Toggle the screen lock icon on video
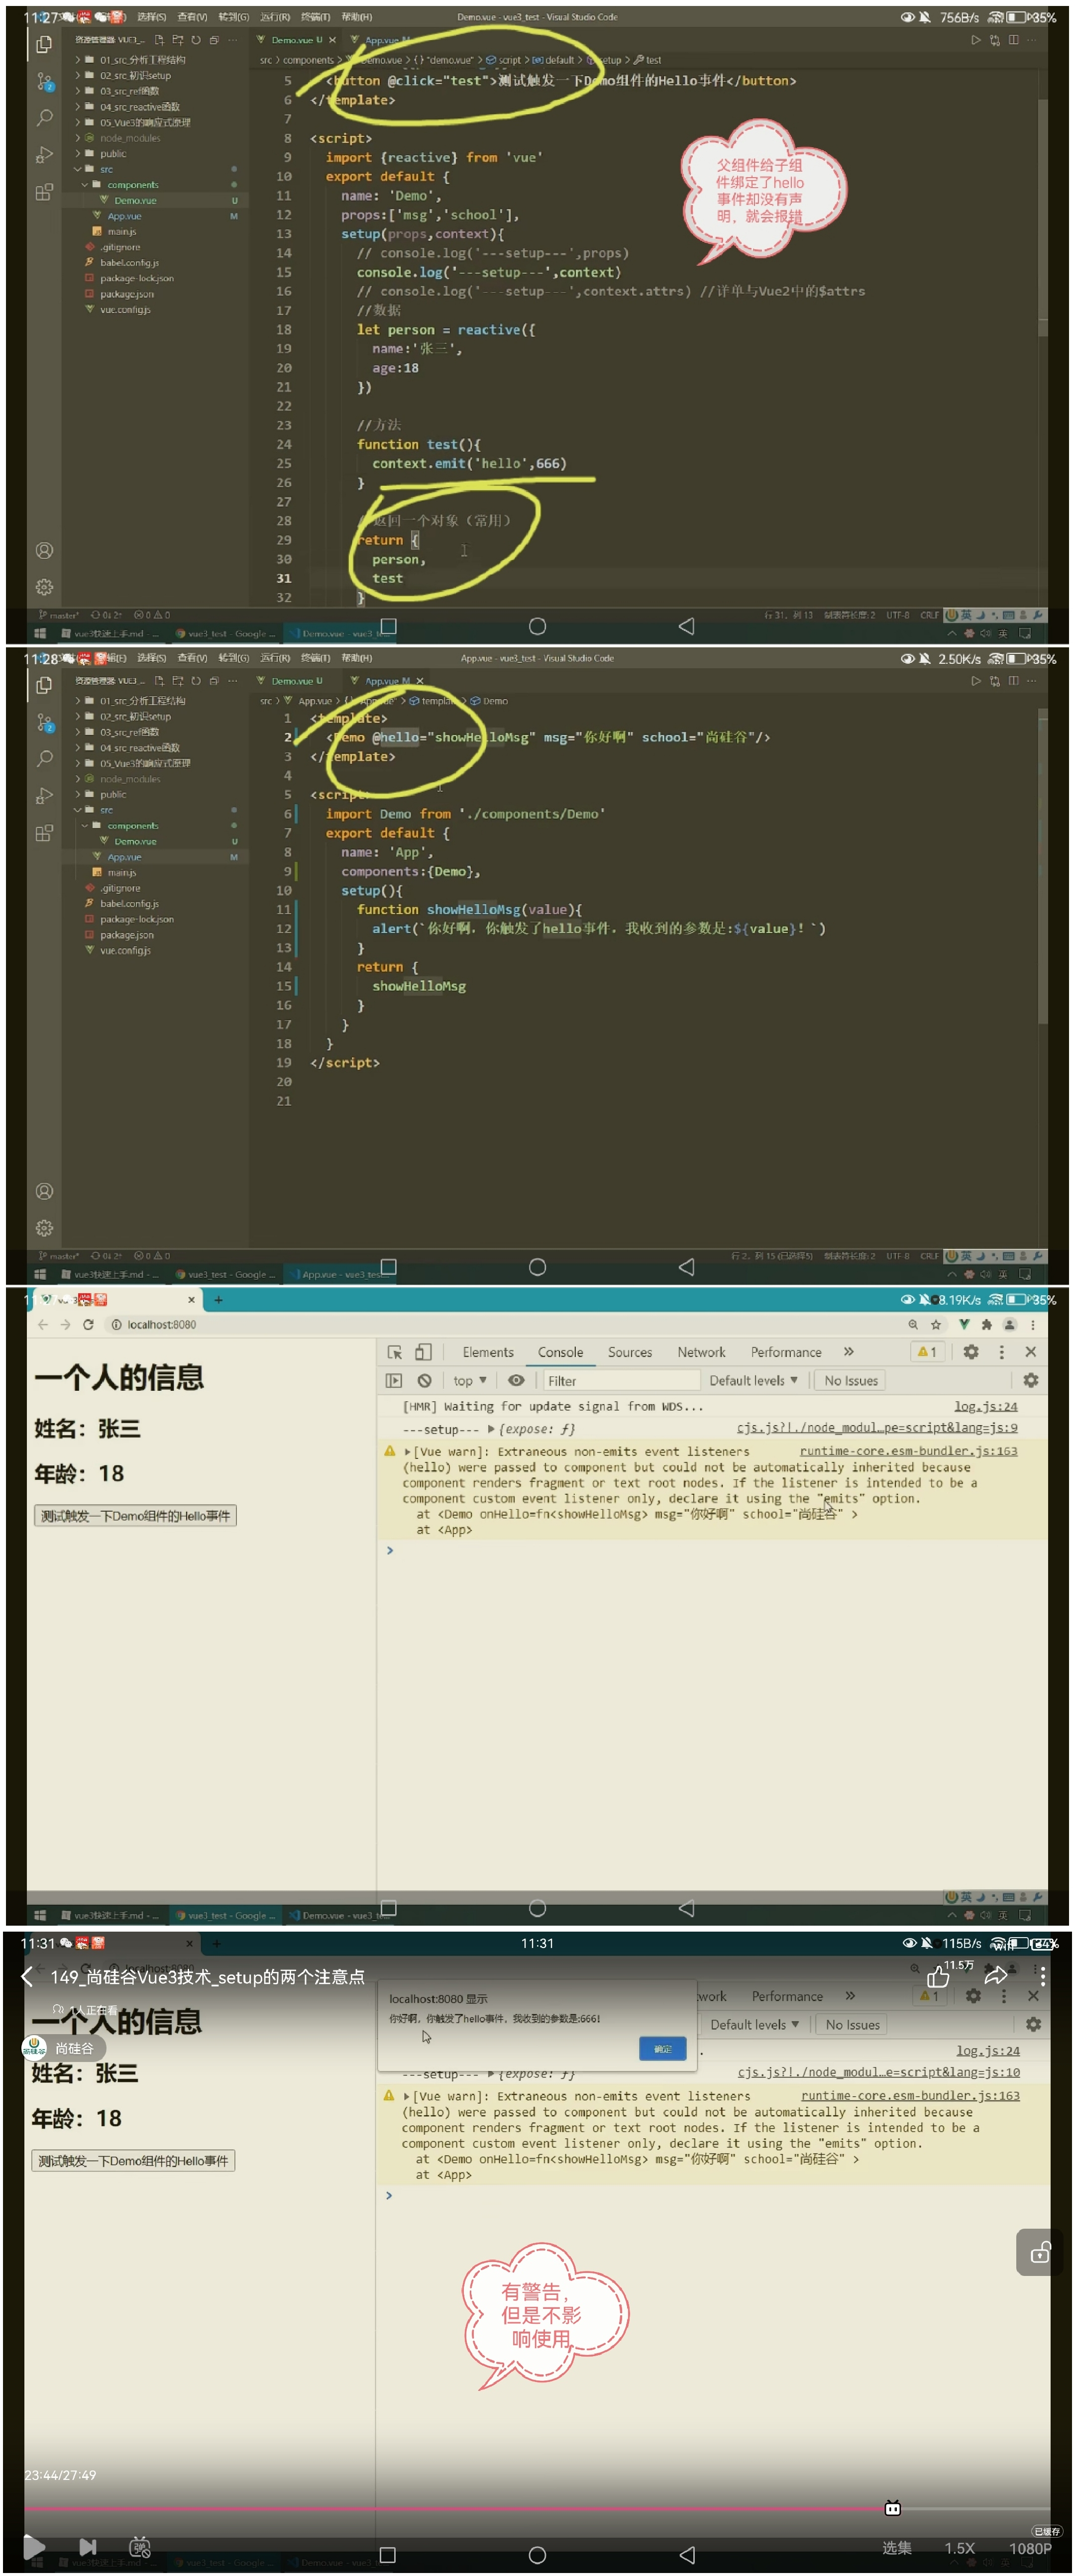The width and height of the screenshot is (1075, 2576). [1040, 2252]
